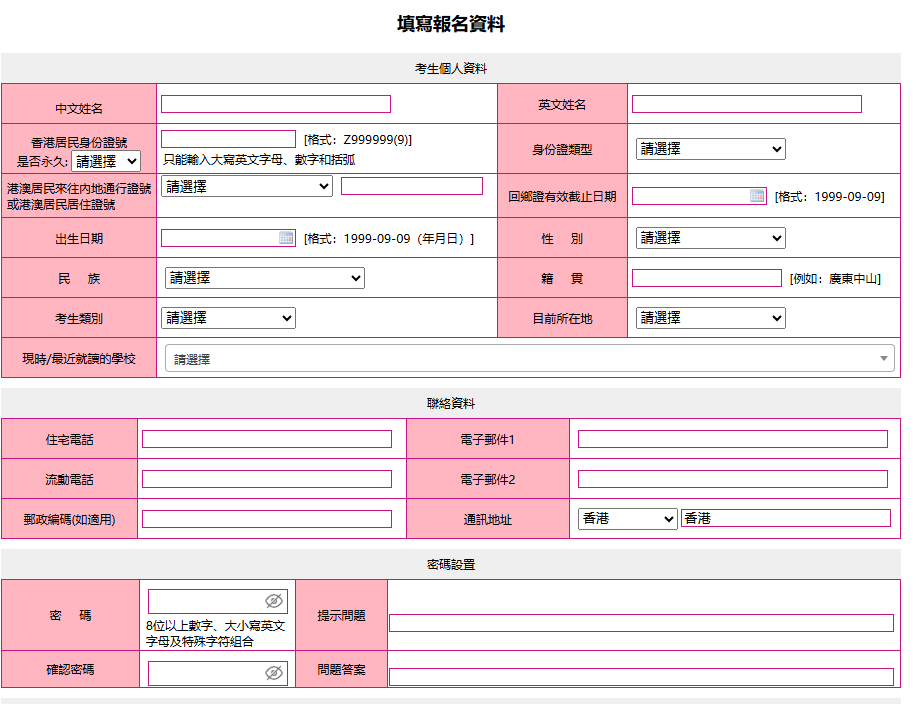
Task: Open the 通訊地址 region dropdown showing 香港
Action: (627, 519)
